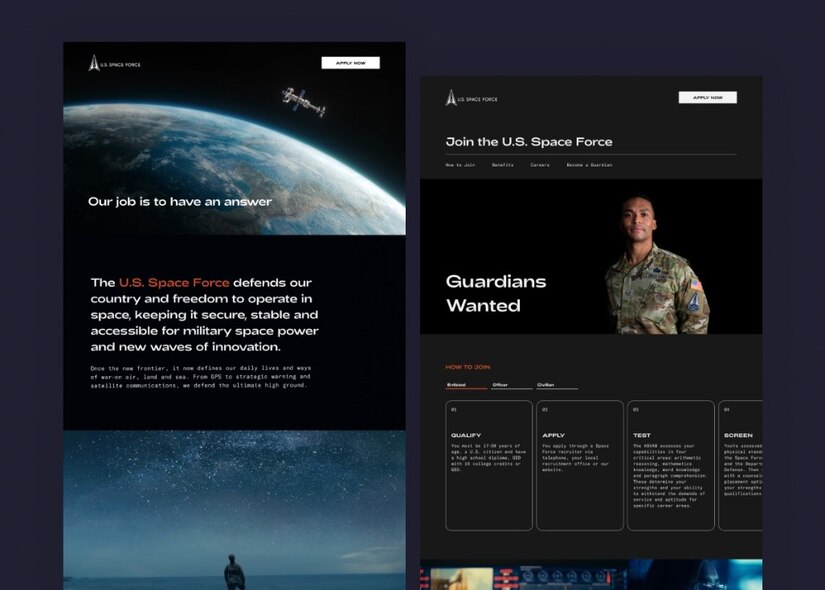Select the Apply card labeled 02
This screenshot has width=825, height=590.
tap(579, 465)
